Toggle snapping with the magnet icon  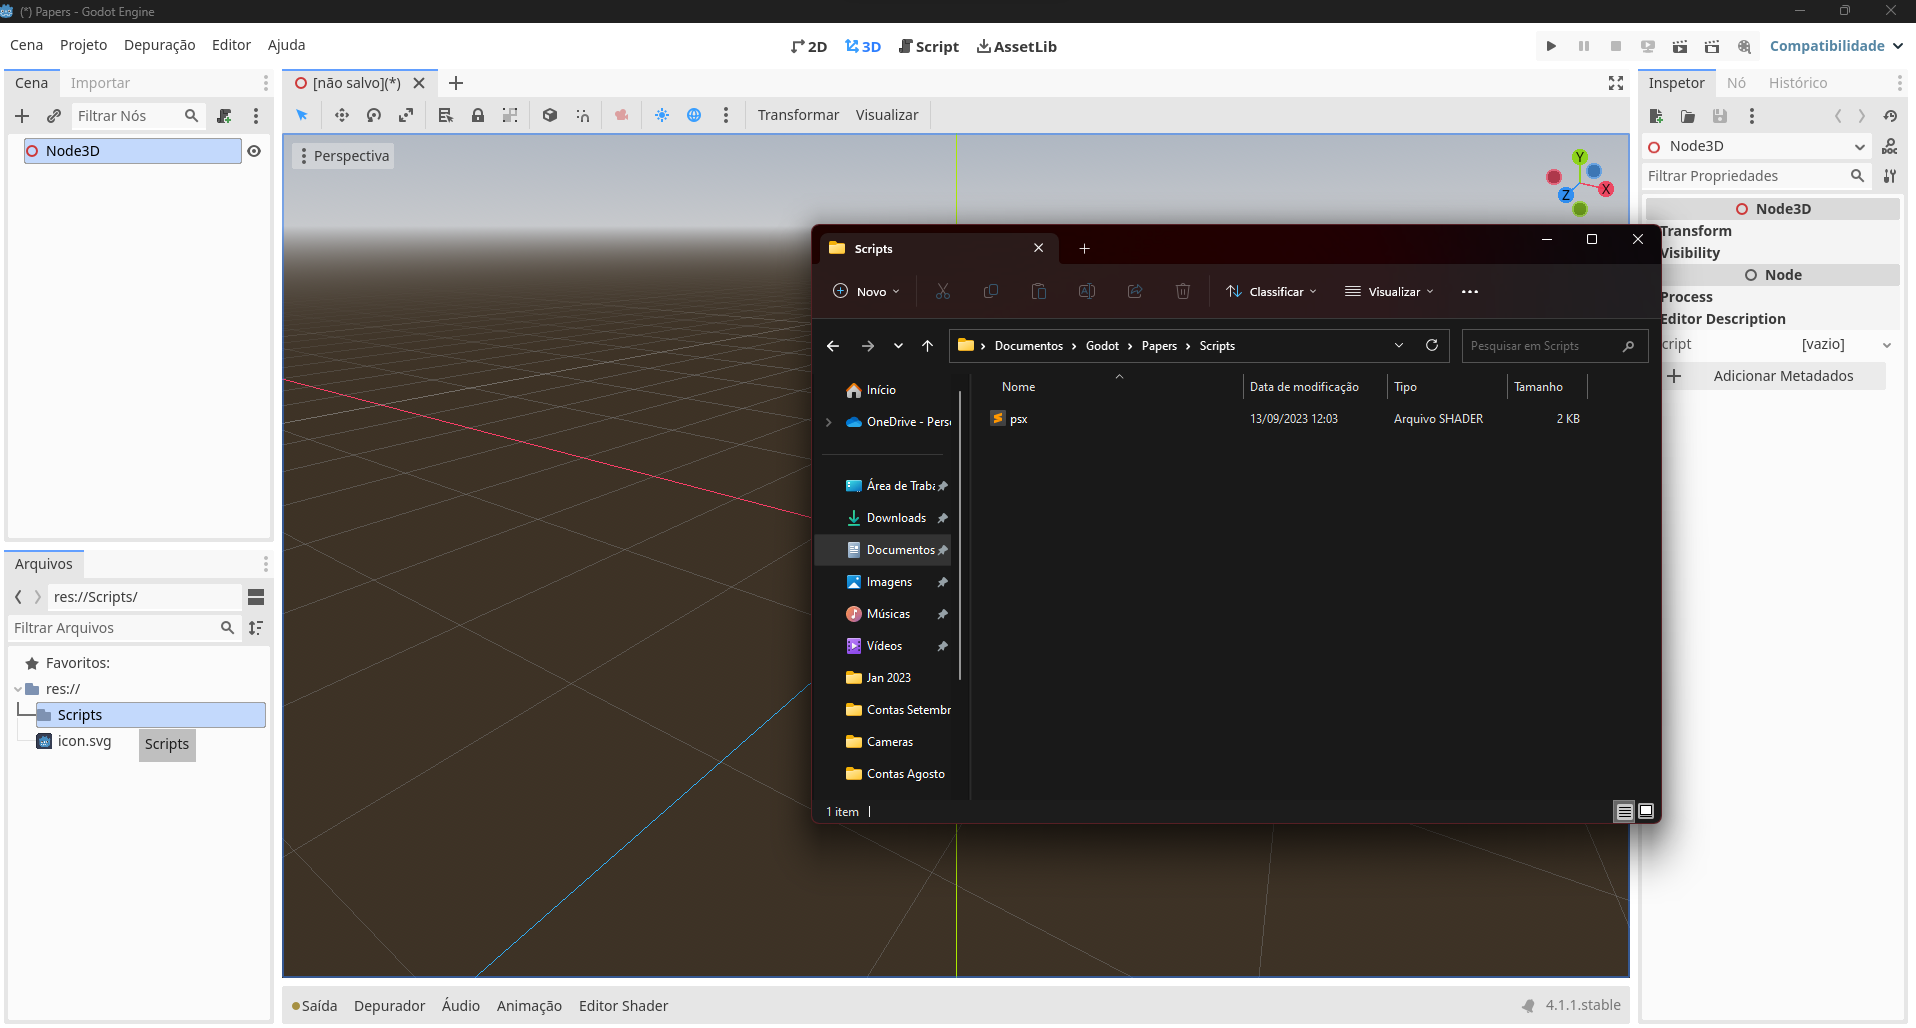click(583, 115)
